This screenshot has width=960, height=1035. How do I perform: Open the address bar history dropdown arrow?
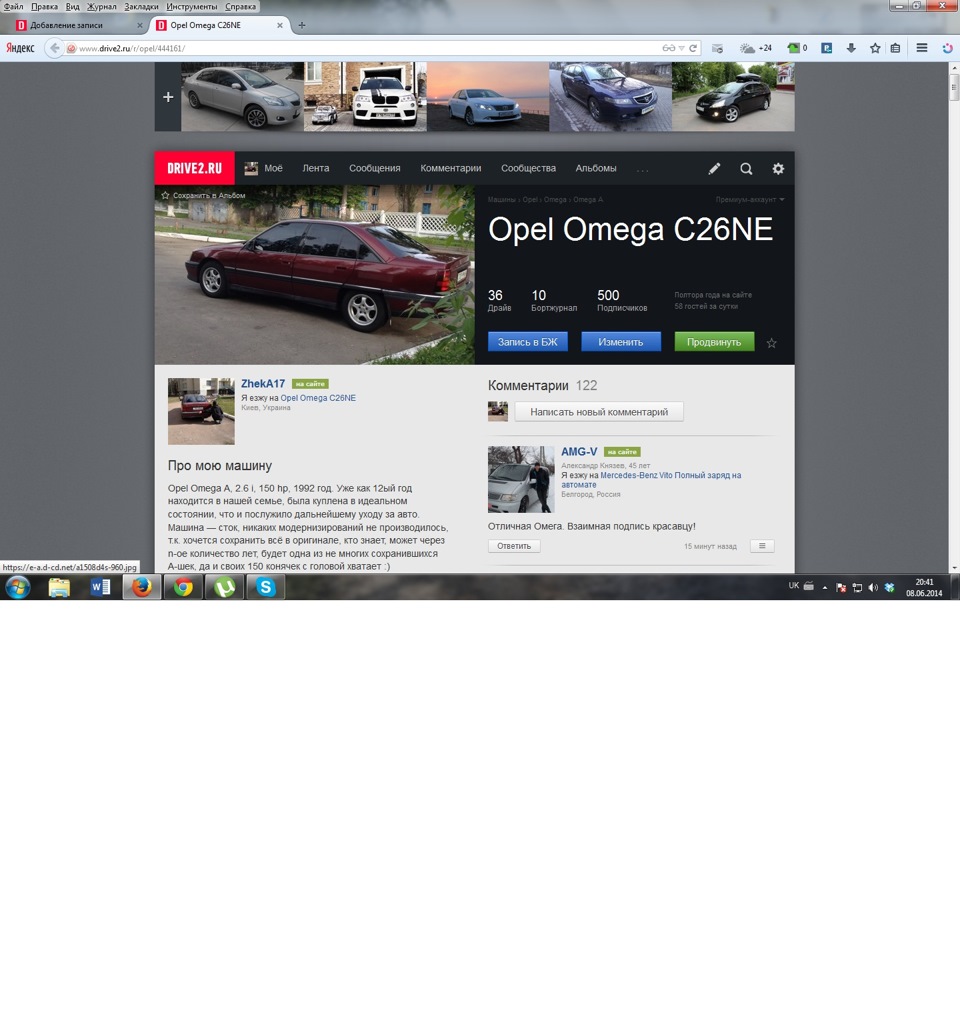(681, 48)
